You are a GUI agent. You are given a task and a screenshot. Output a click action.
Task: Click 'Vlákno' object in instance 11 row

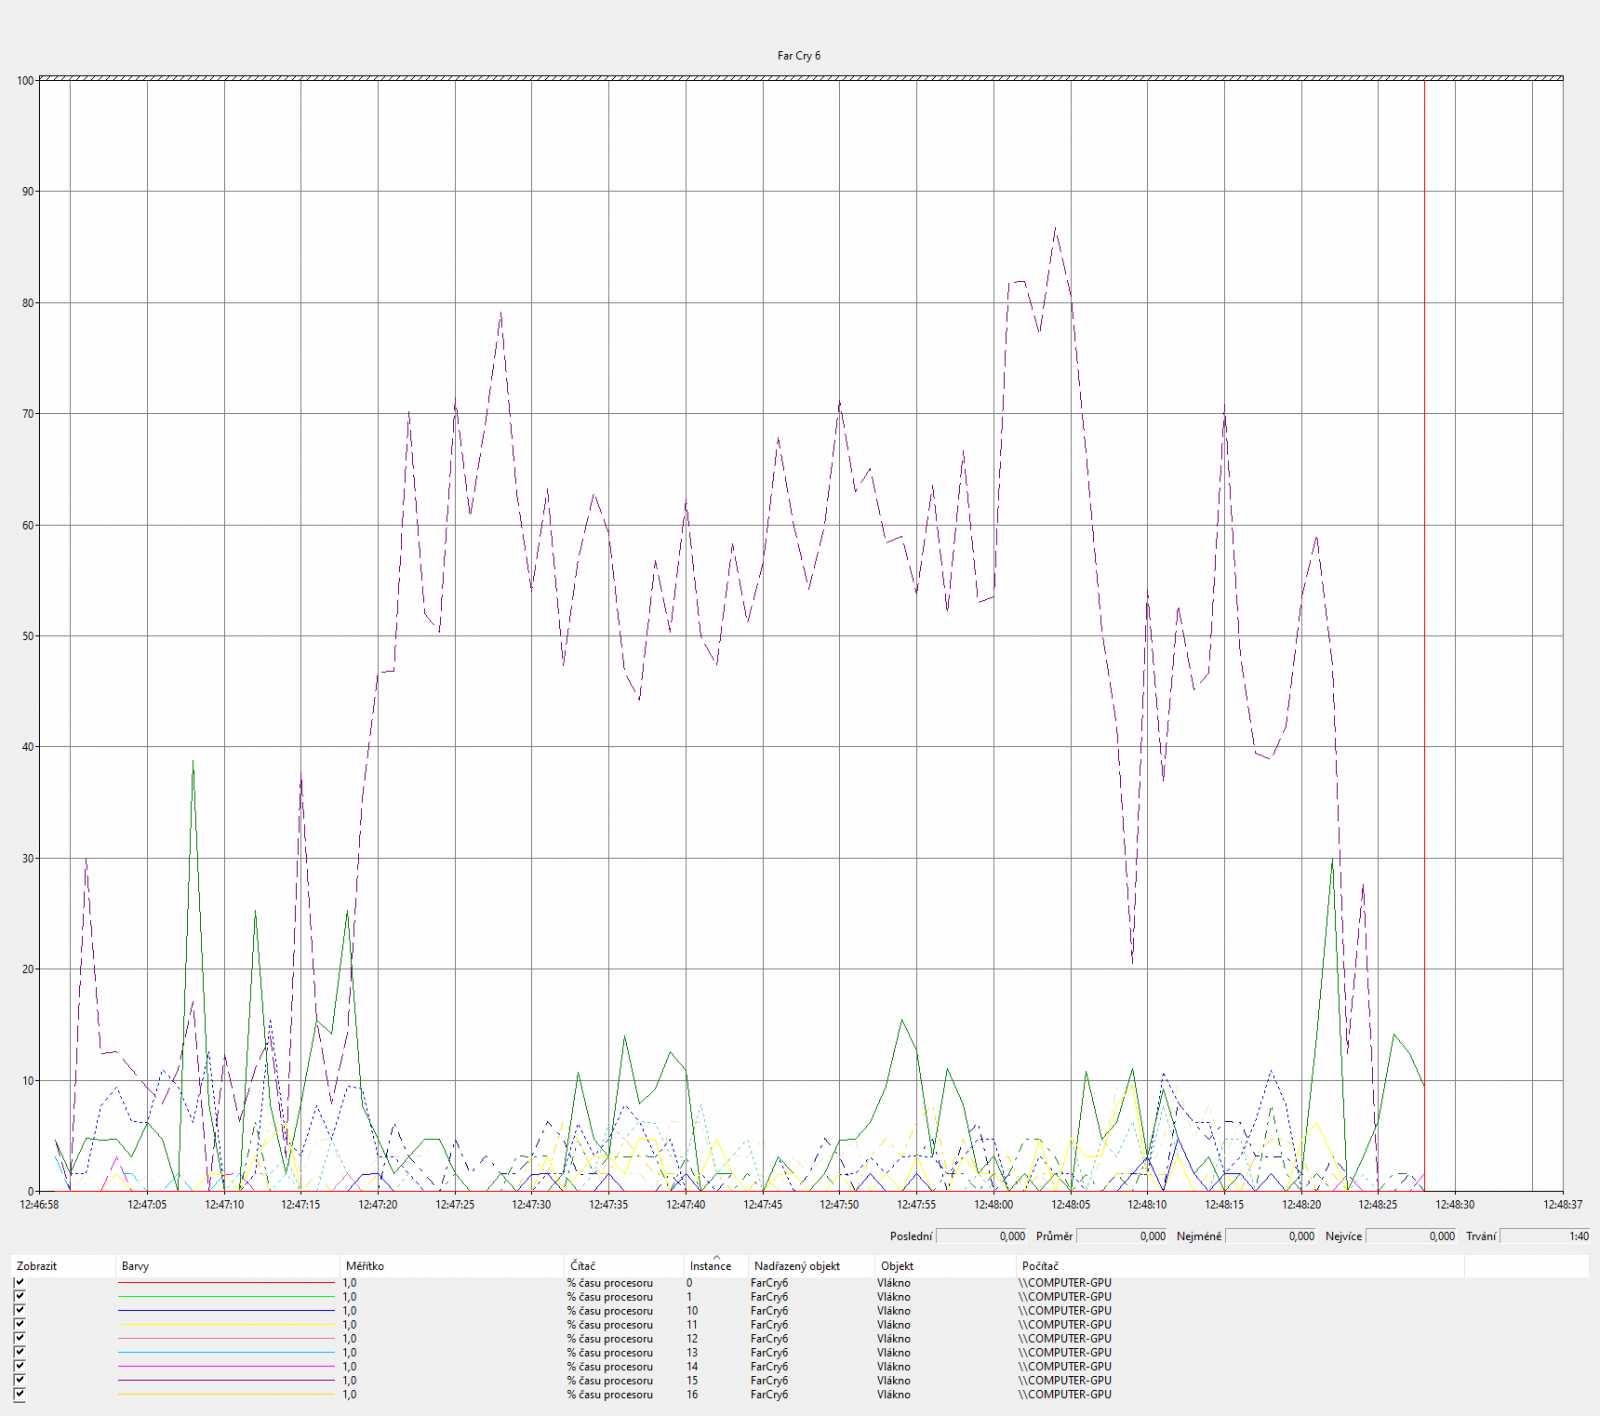click(894, 1324)
